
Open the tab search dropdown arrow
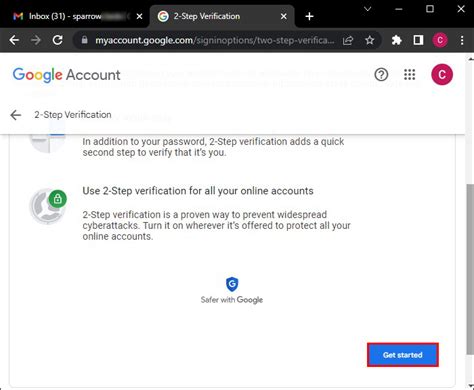(x=367, y=9)
